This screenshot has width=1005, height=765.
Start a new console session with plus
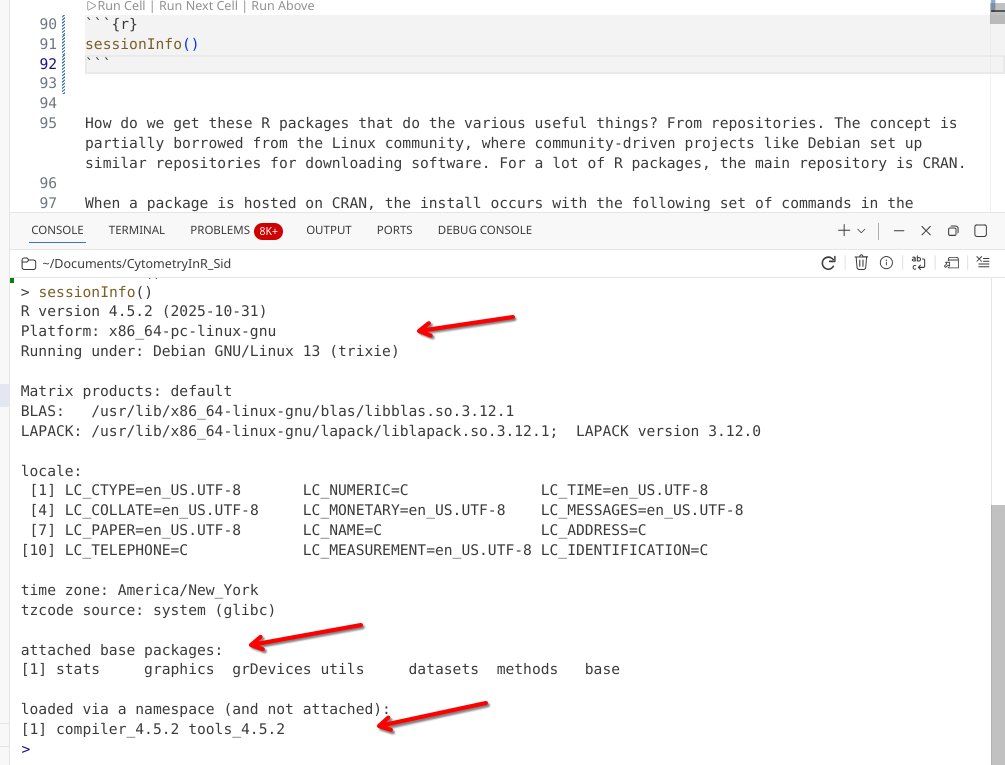pyautogui.click(x=845, y=230)
